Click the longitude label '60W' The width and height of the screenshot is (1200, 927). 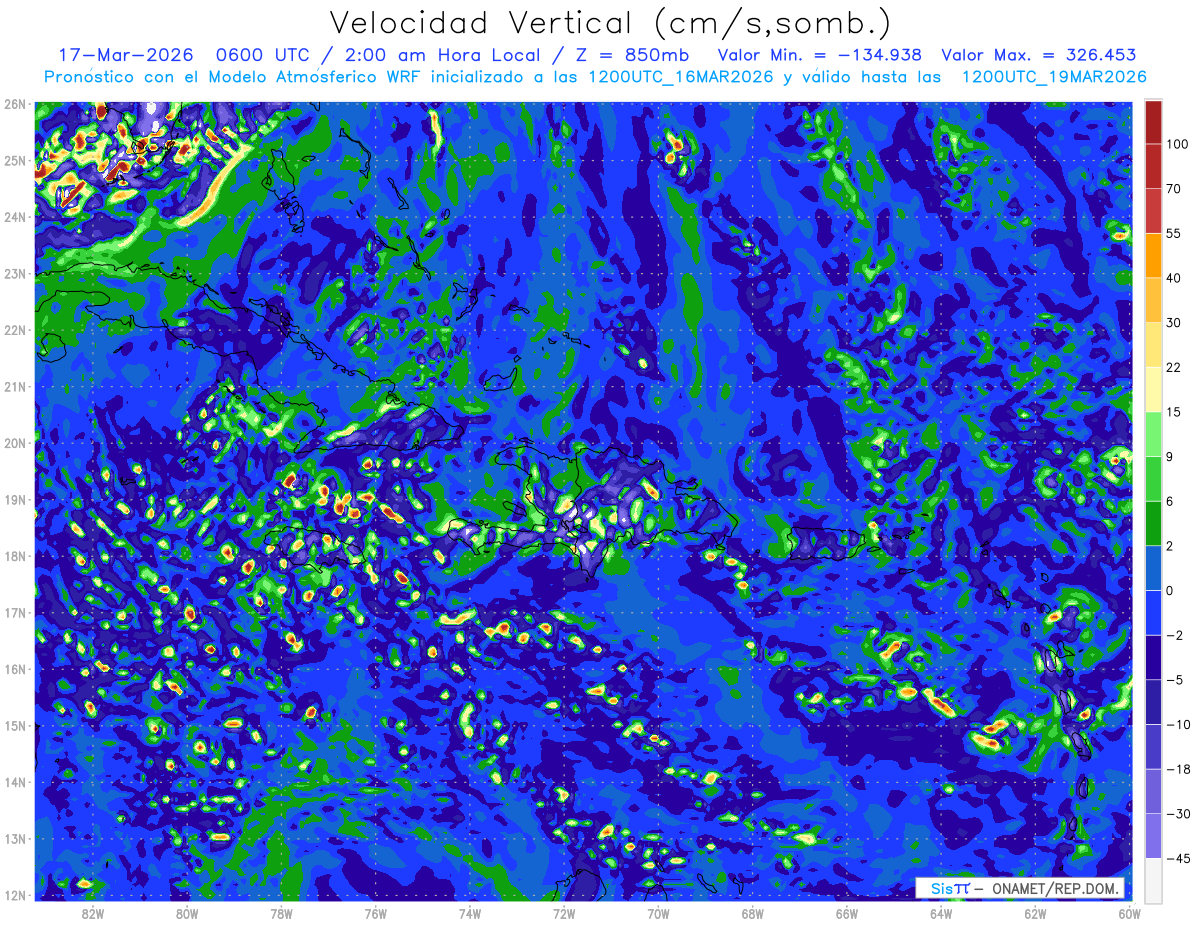coord(1130,913)
